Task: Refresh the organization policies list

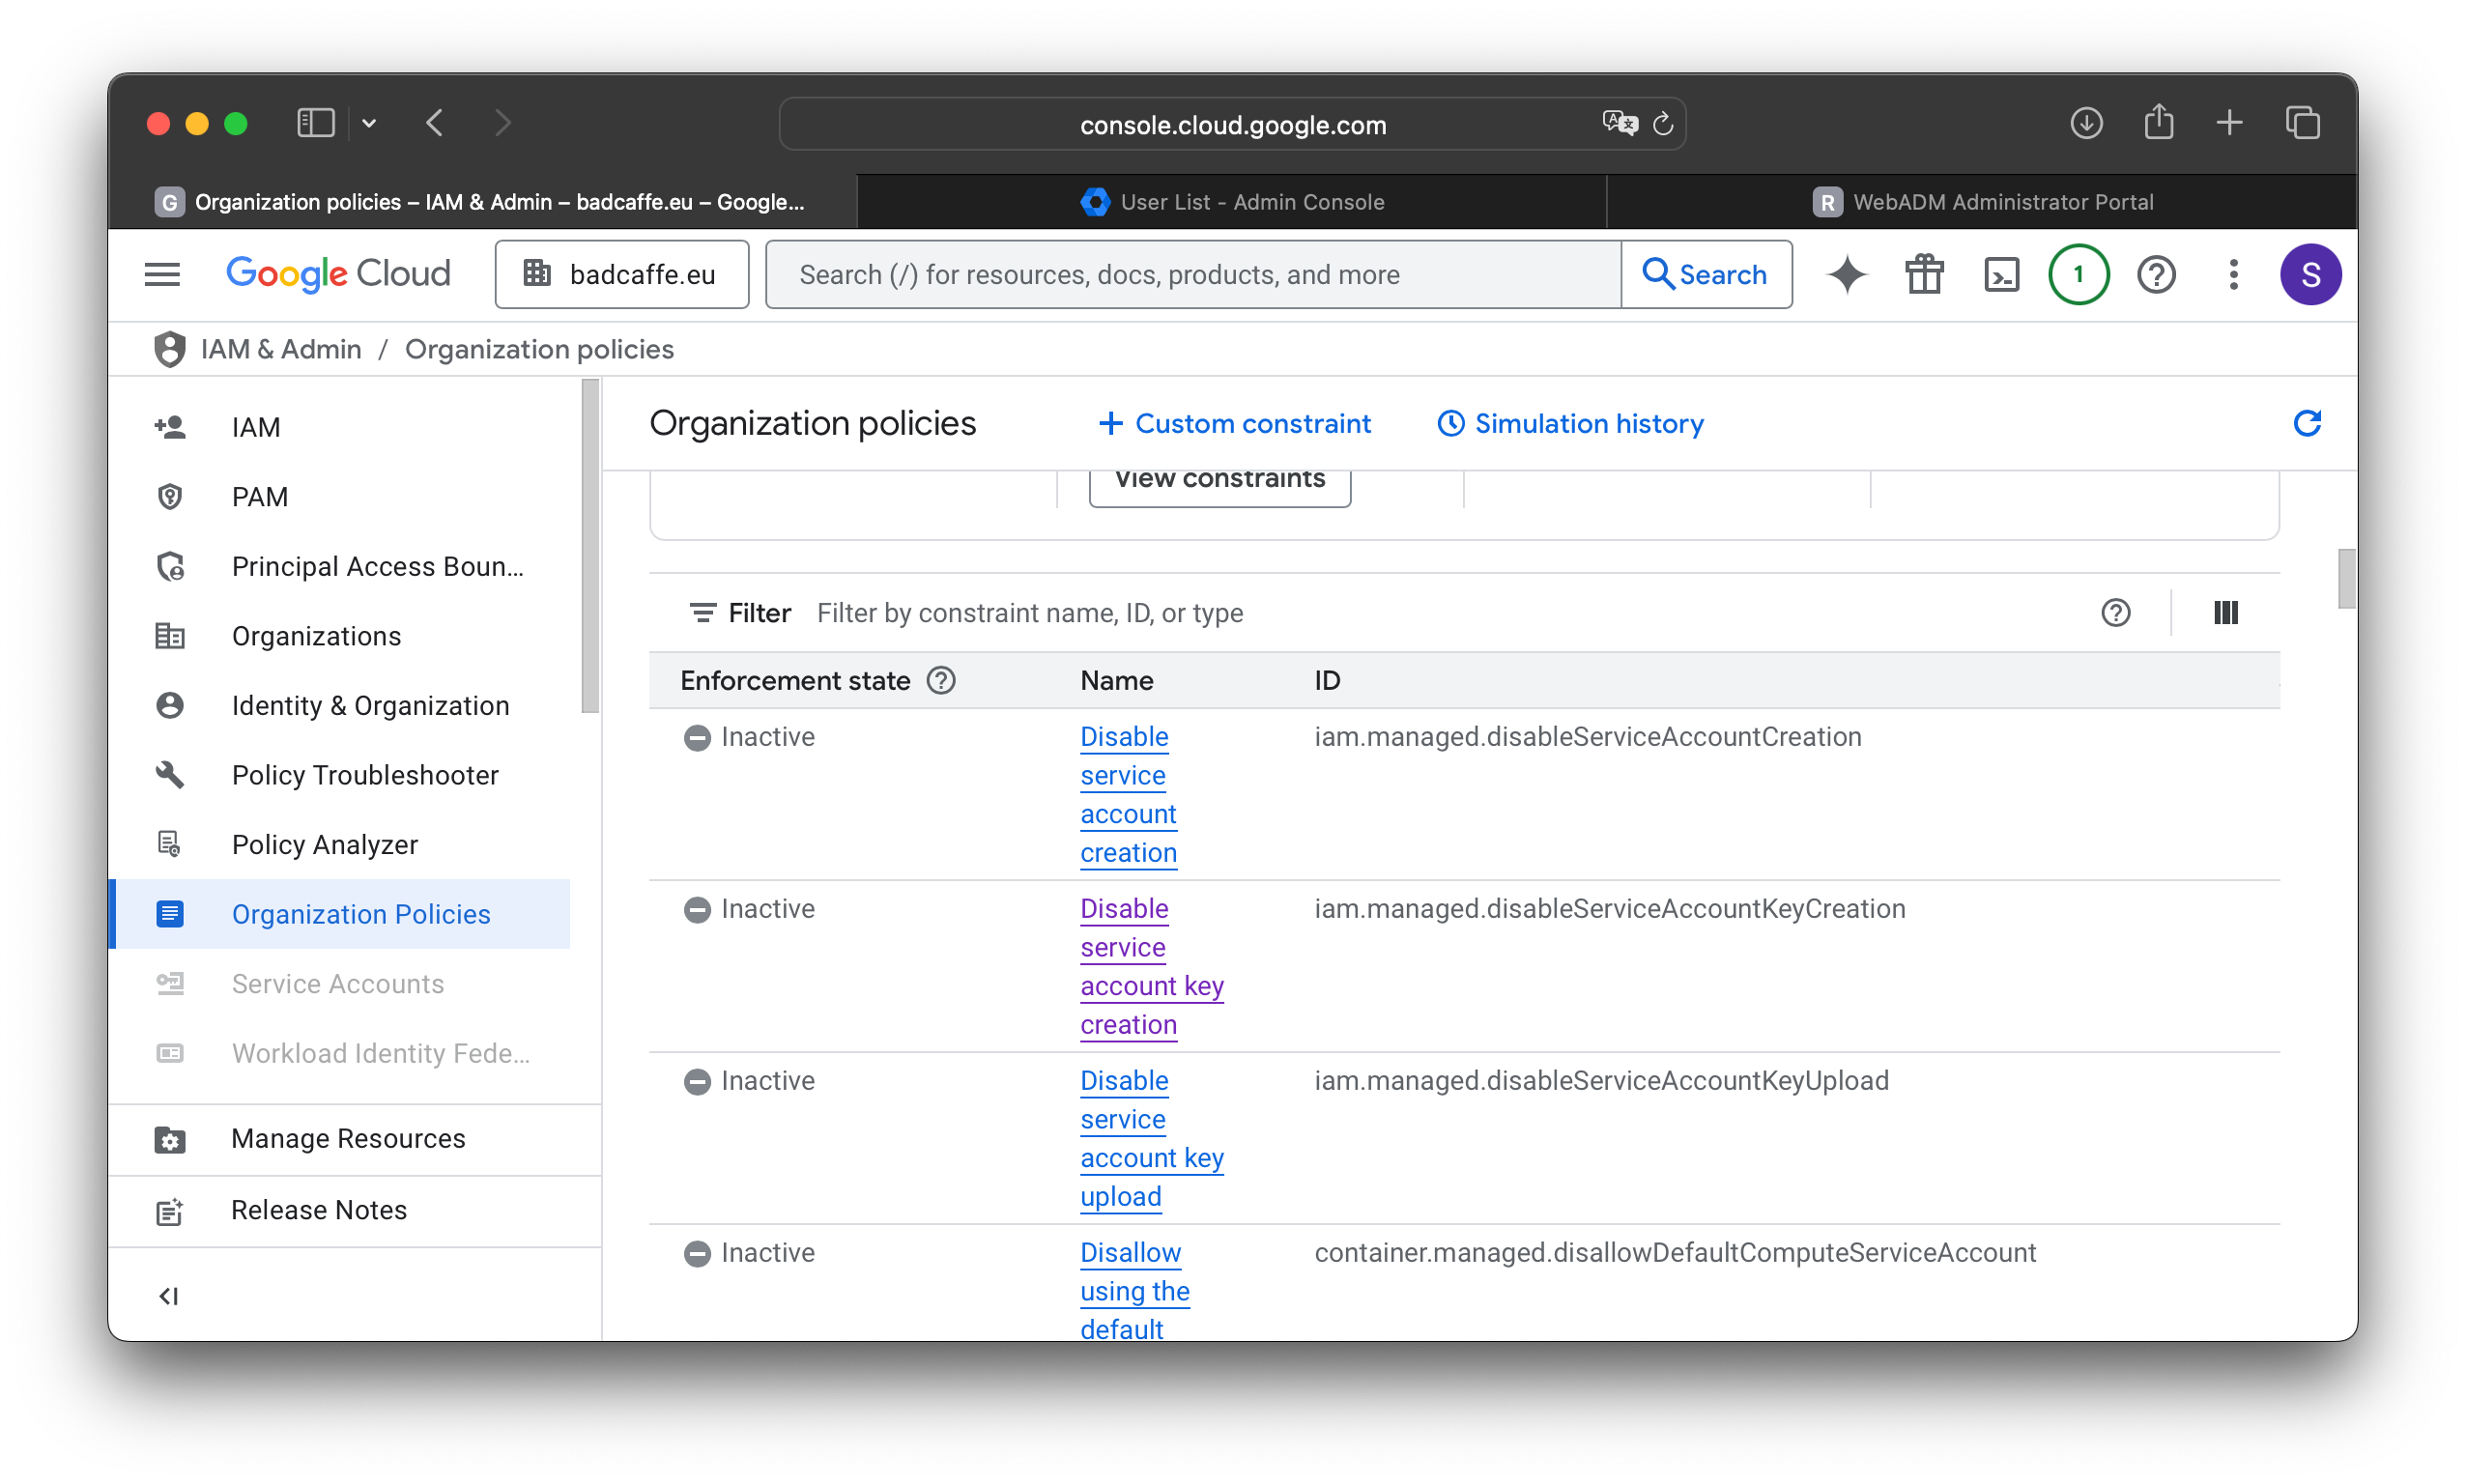Action: click(x=2306, y=423)
